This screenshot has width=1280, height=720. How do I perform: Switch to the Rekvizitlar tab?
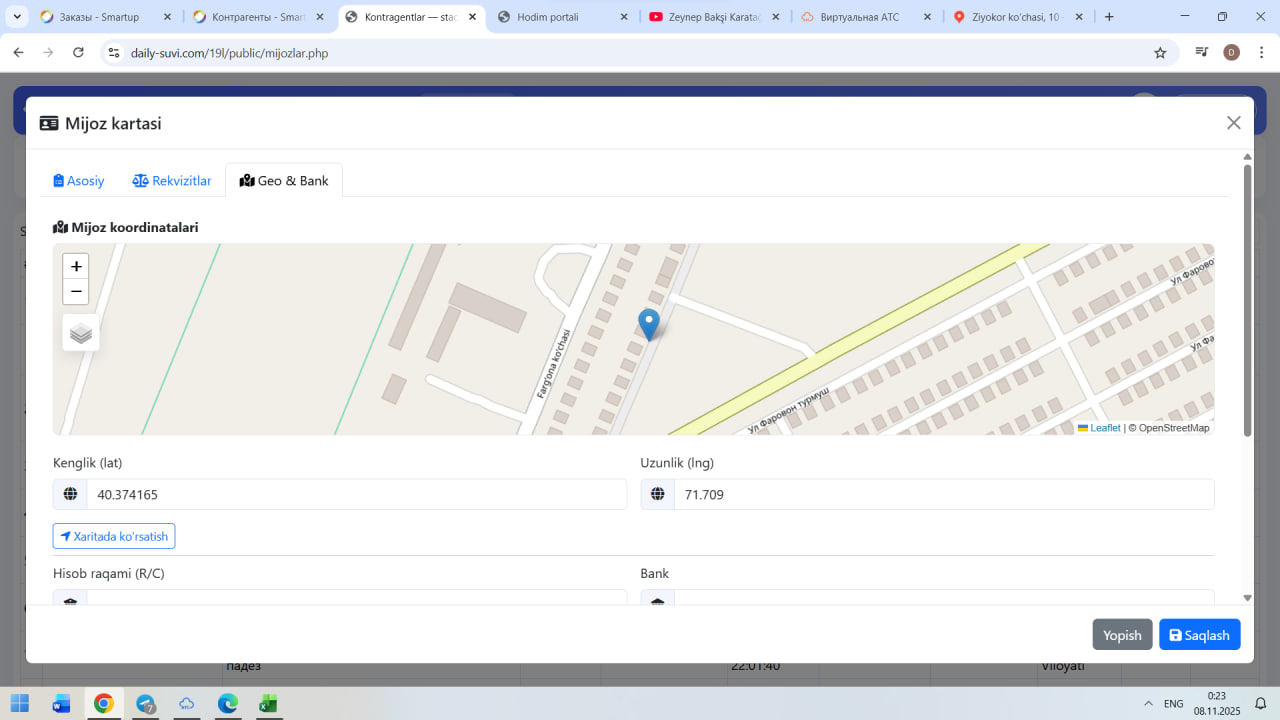[x=172, y=181]
